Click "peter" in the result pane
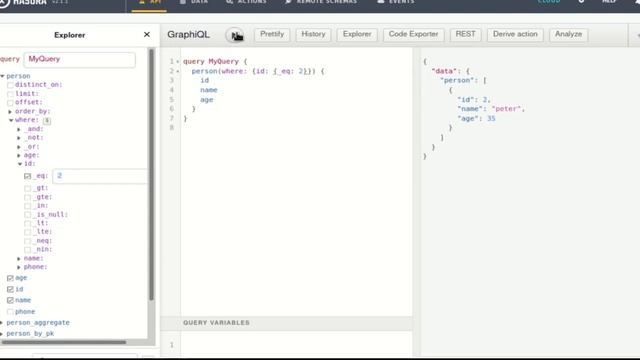640x360 pixels. click(x=507, y=109)
